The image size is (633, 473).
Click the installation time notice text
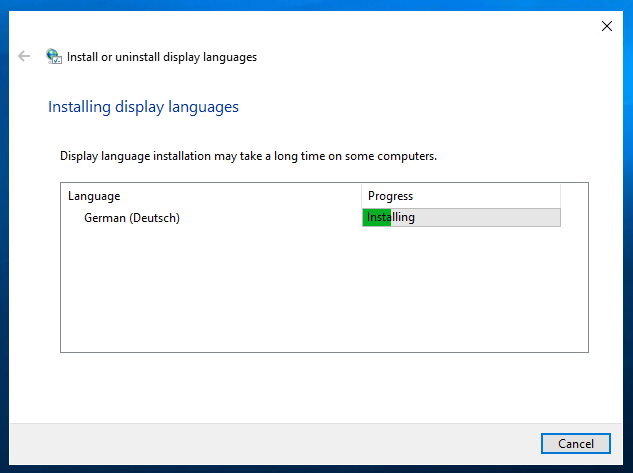248,156
